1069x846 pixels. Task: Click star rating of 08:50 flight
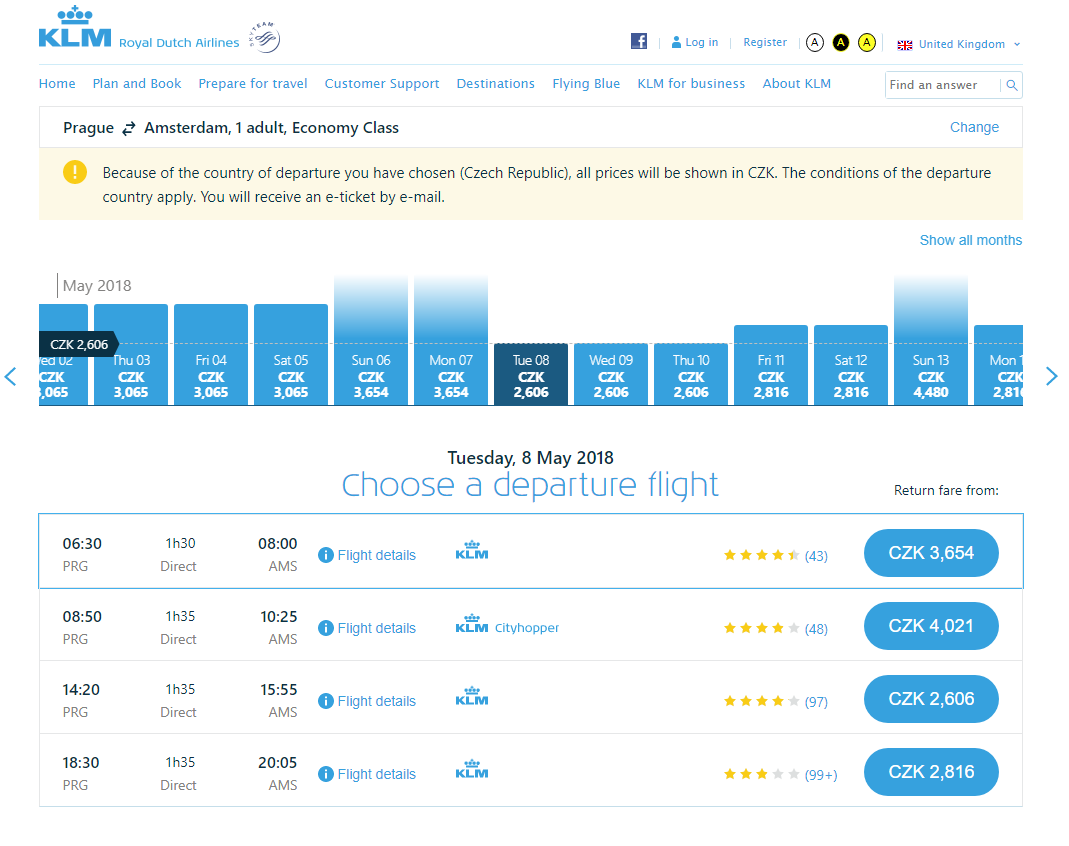pos(762,628)
